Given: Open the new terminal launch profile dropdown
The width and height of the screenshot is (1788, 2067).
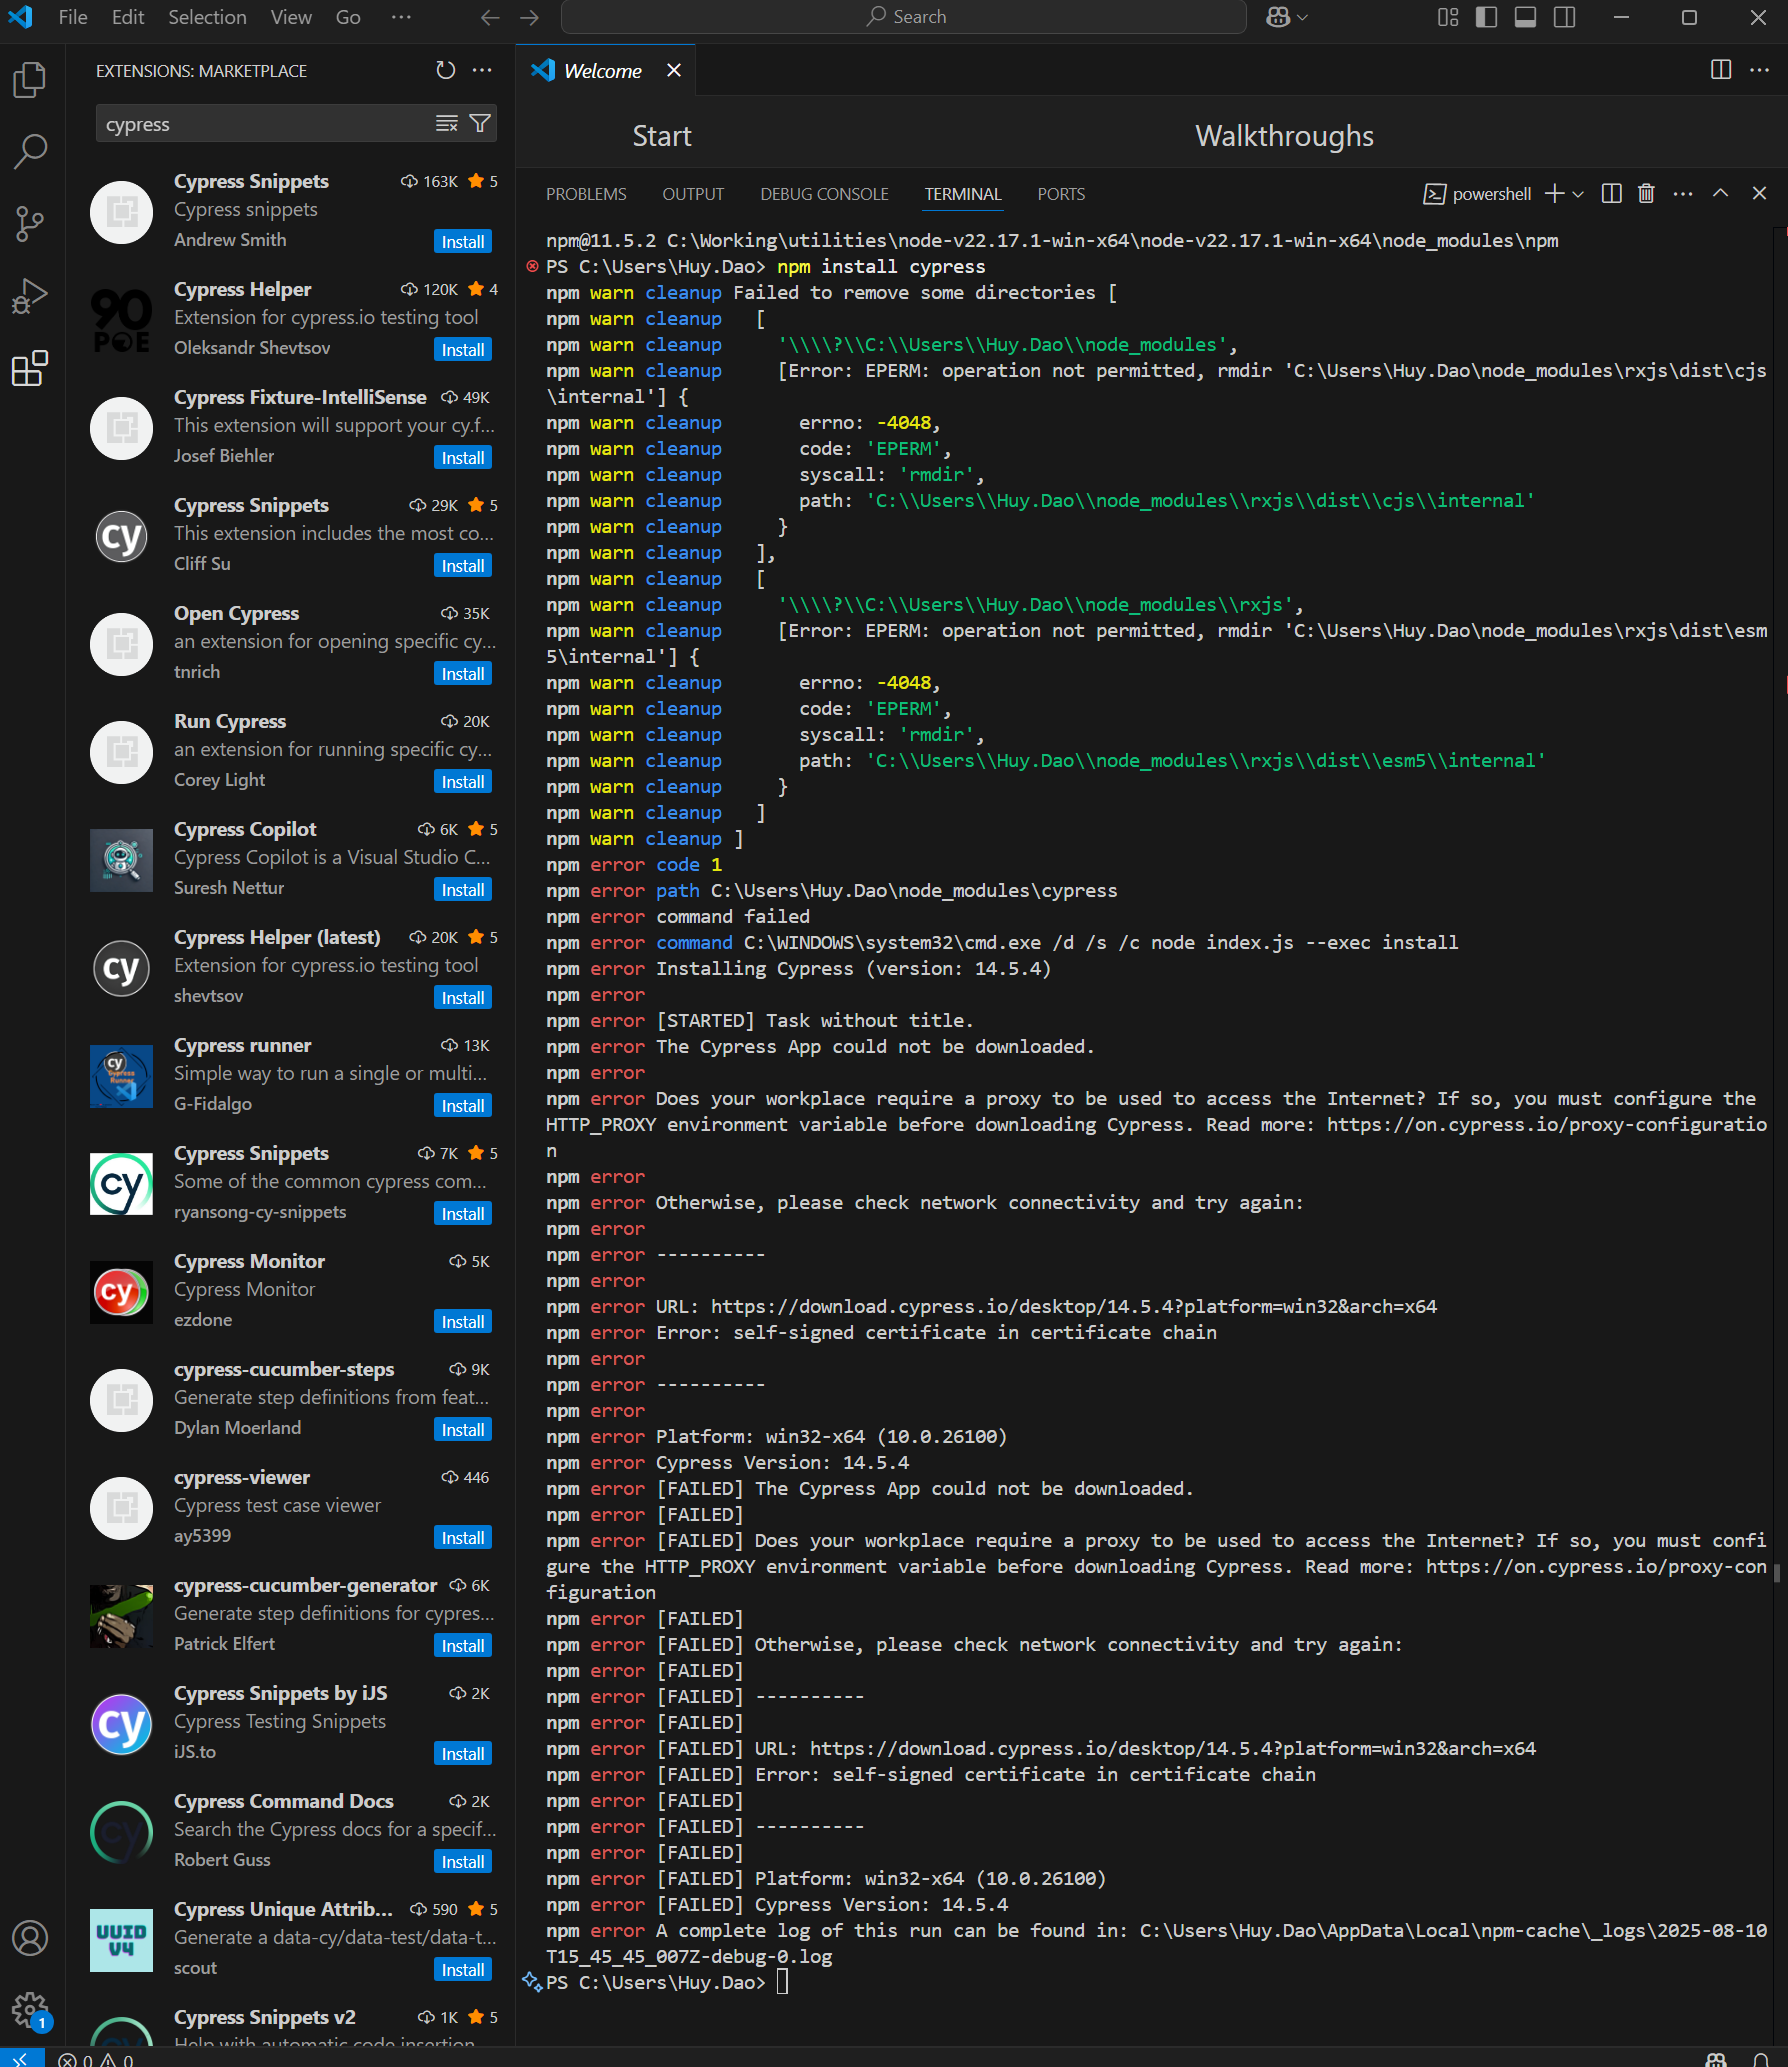Looking at the screenshot, I should (1579, 194).
